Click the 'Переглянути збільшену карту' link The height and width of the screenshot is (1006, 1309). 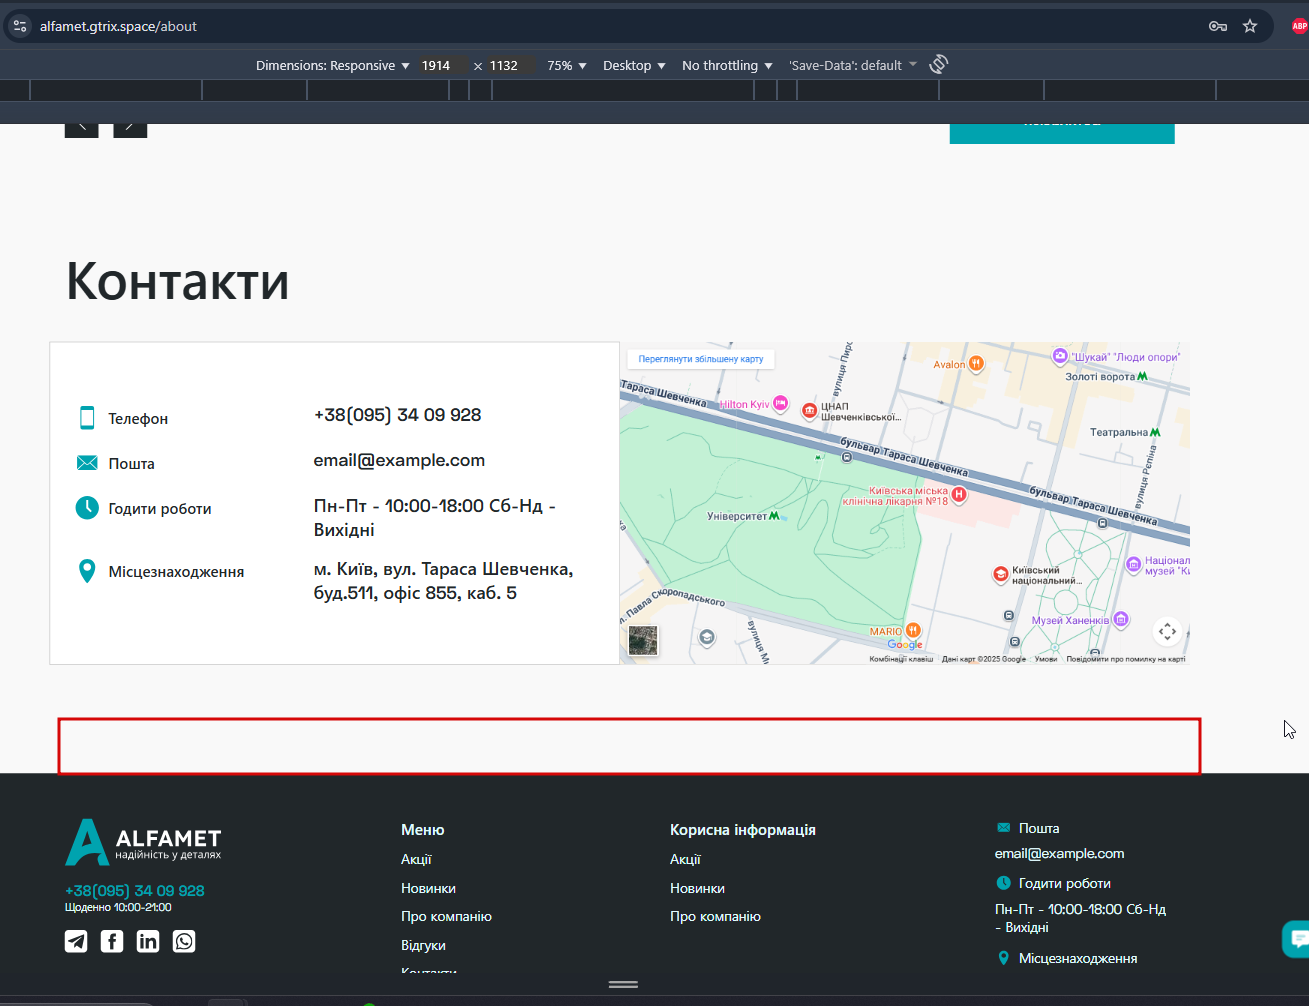click(x=701, y=359)
